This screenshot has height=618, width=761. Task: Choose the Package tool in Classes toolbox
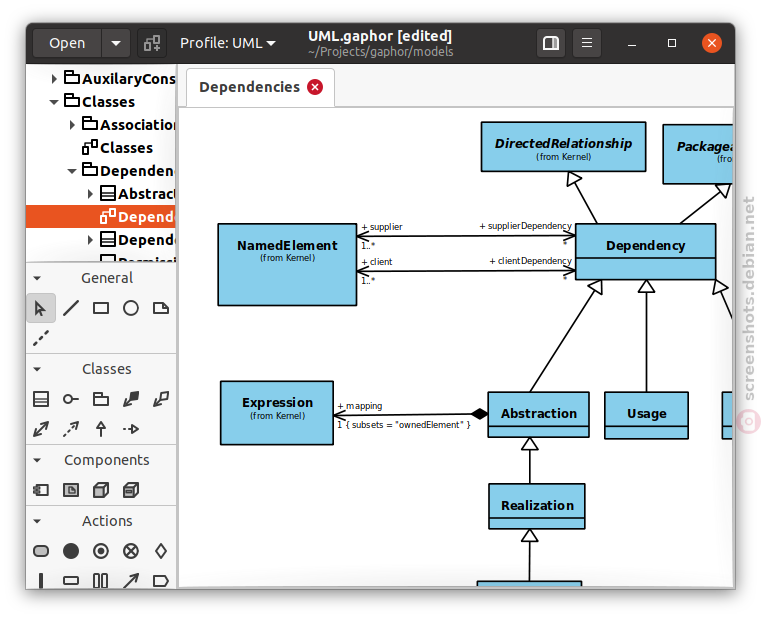pyautogui.click(x=101, y=399)
